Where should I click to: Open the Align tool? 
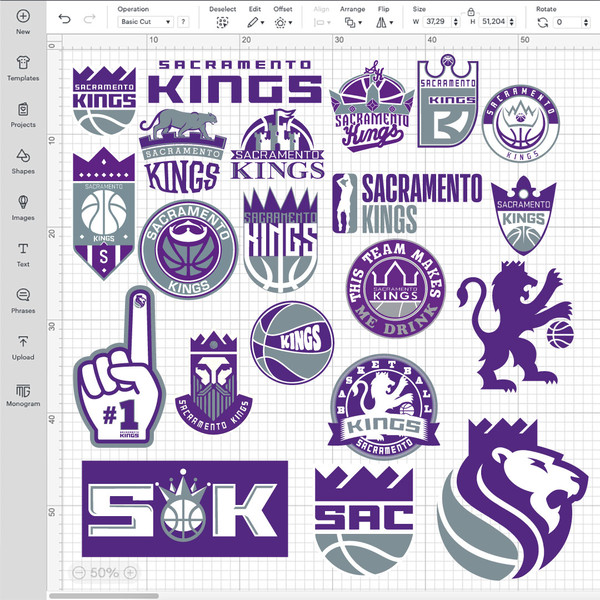click(x=319, y=23)
